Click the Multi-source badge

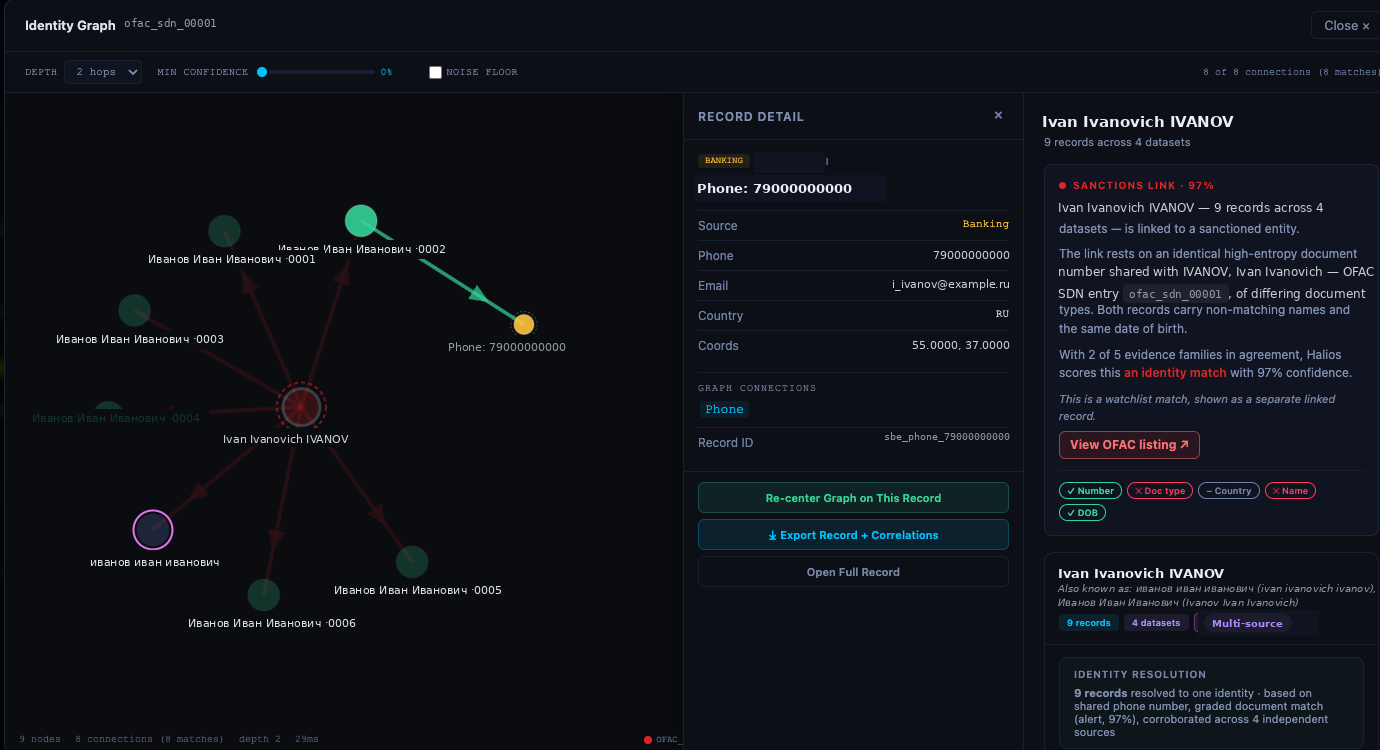point(1247,623)
